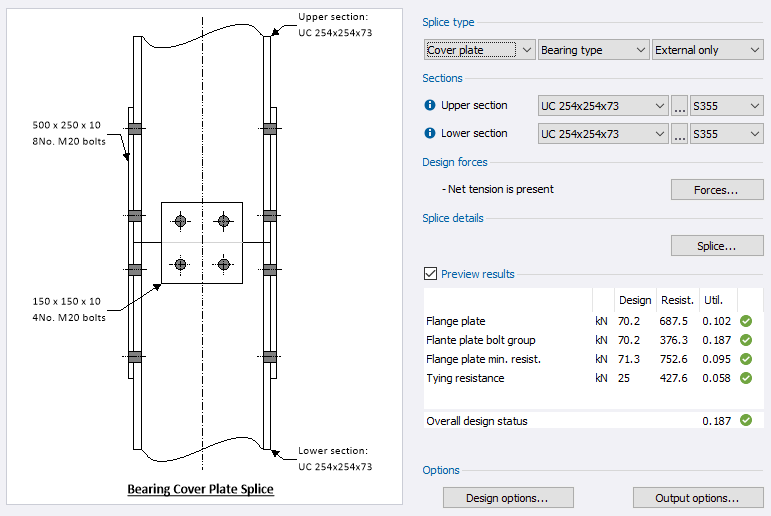The width and height of the screenshot is (771, 516).
Task: Select the Tying resistance row label
Action: (465, 378)
